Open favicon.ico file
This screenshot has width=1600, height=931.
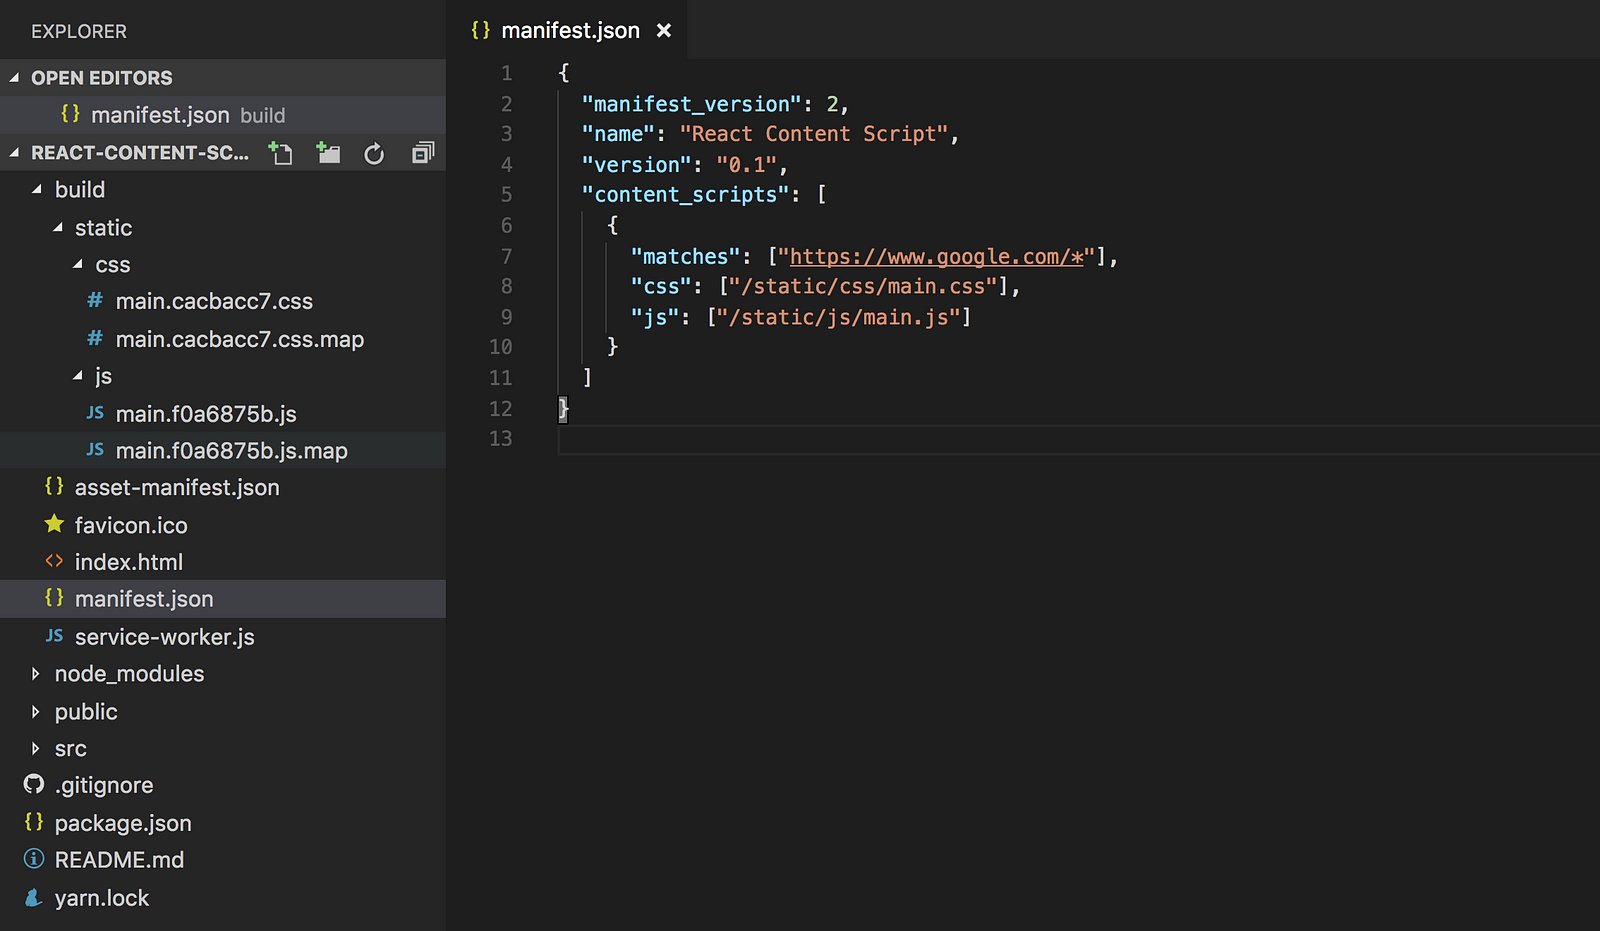click(x=131, y=525)
